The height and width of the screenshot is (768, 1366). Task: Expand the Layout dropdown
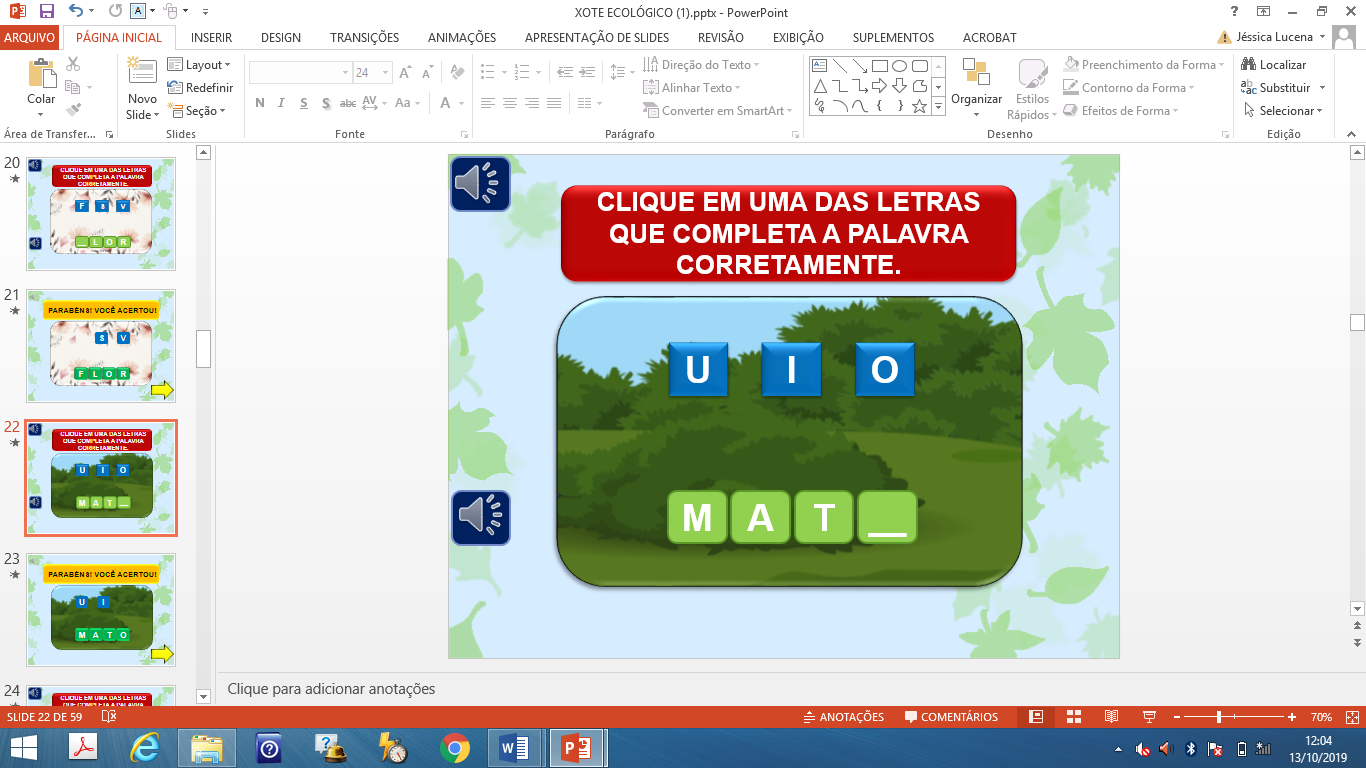click(x=205, y=65)
